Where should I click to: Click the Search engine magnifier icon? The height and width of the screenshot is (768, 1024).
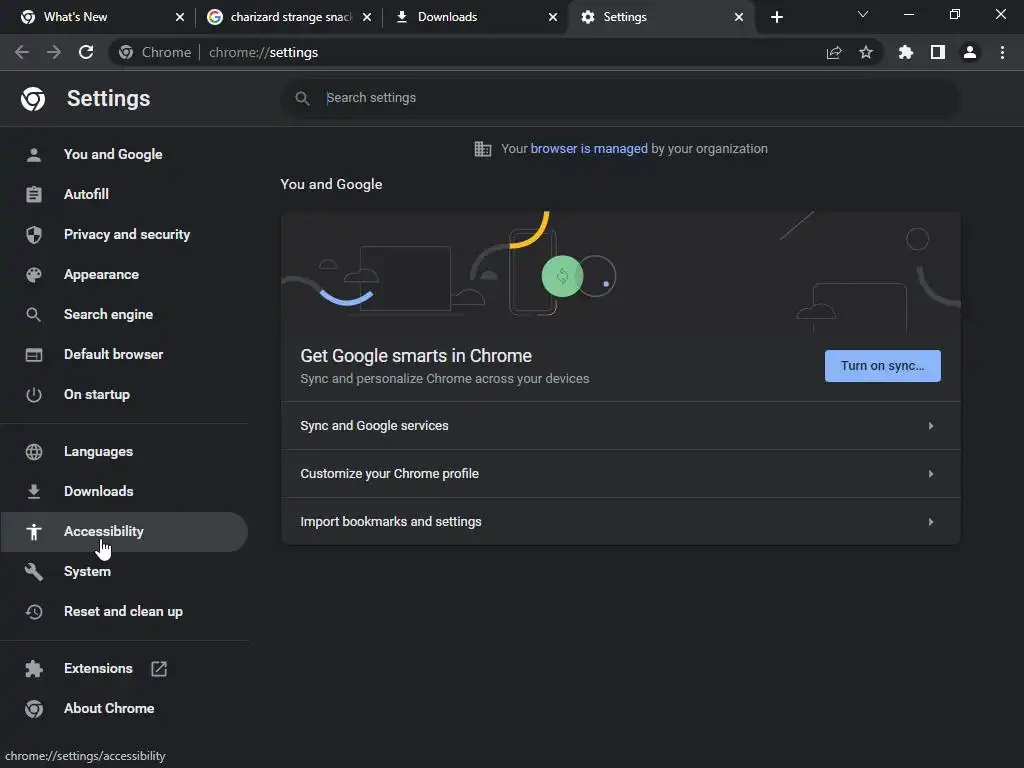(34, 315)
